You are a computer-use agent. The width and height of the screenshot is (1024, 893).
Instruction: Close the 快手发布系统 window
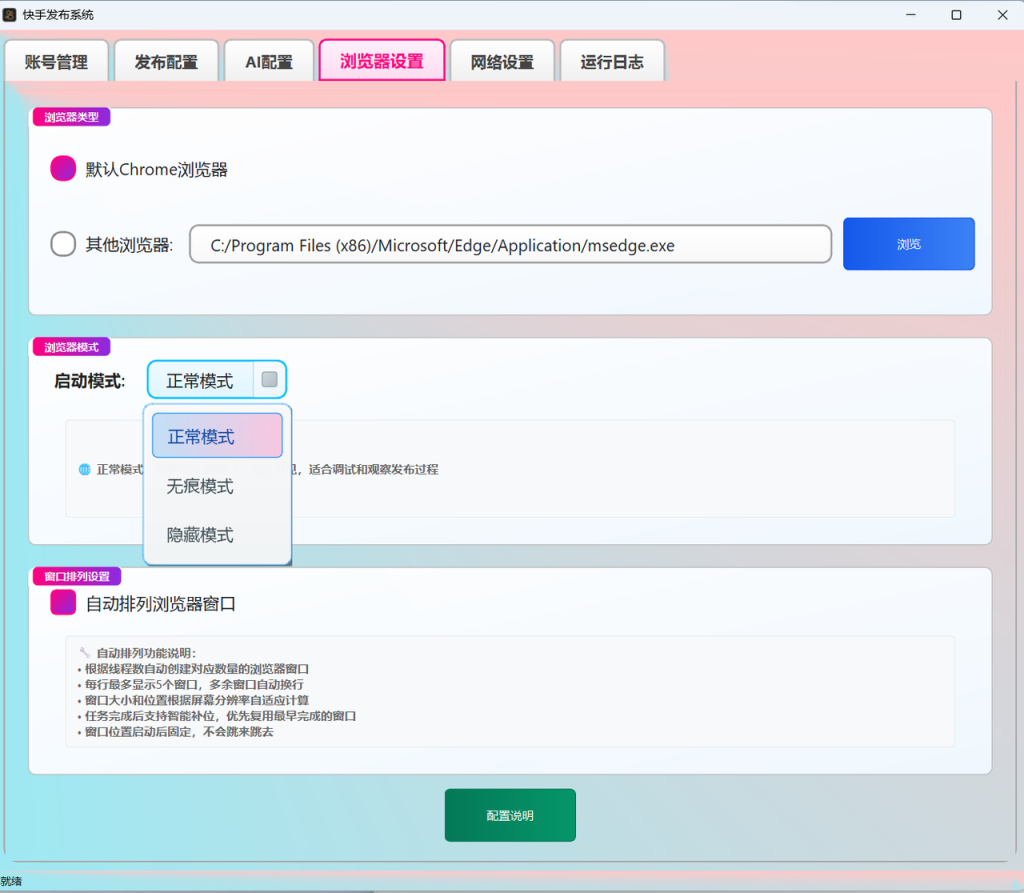(1002, 14)
